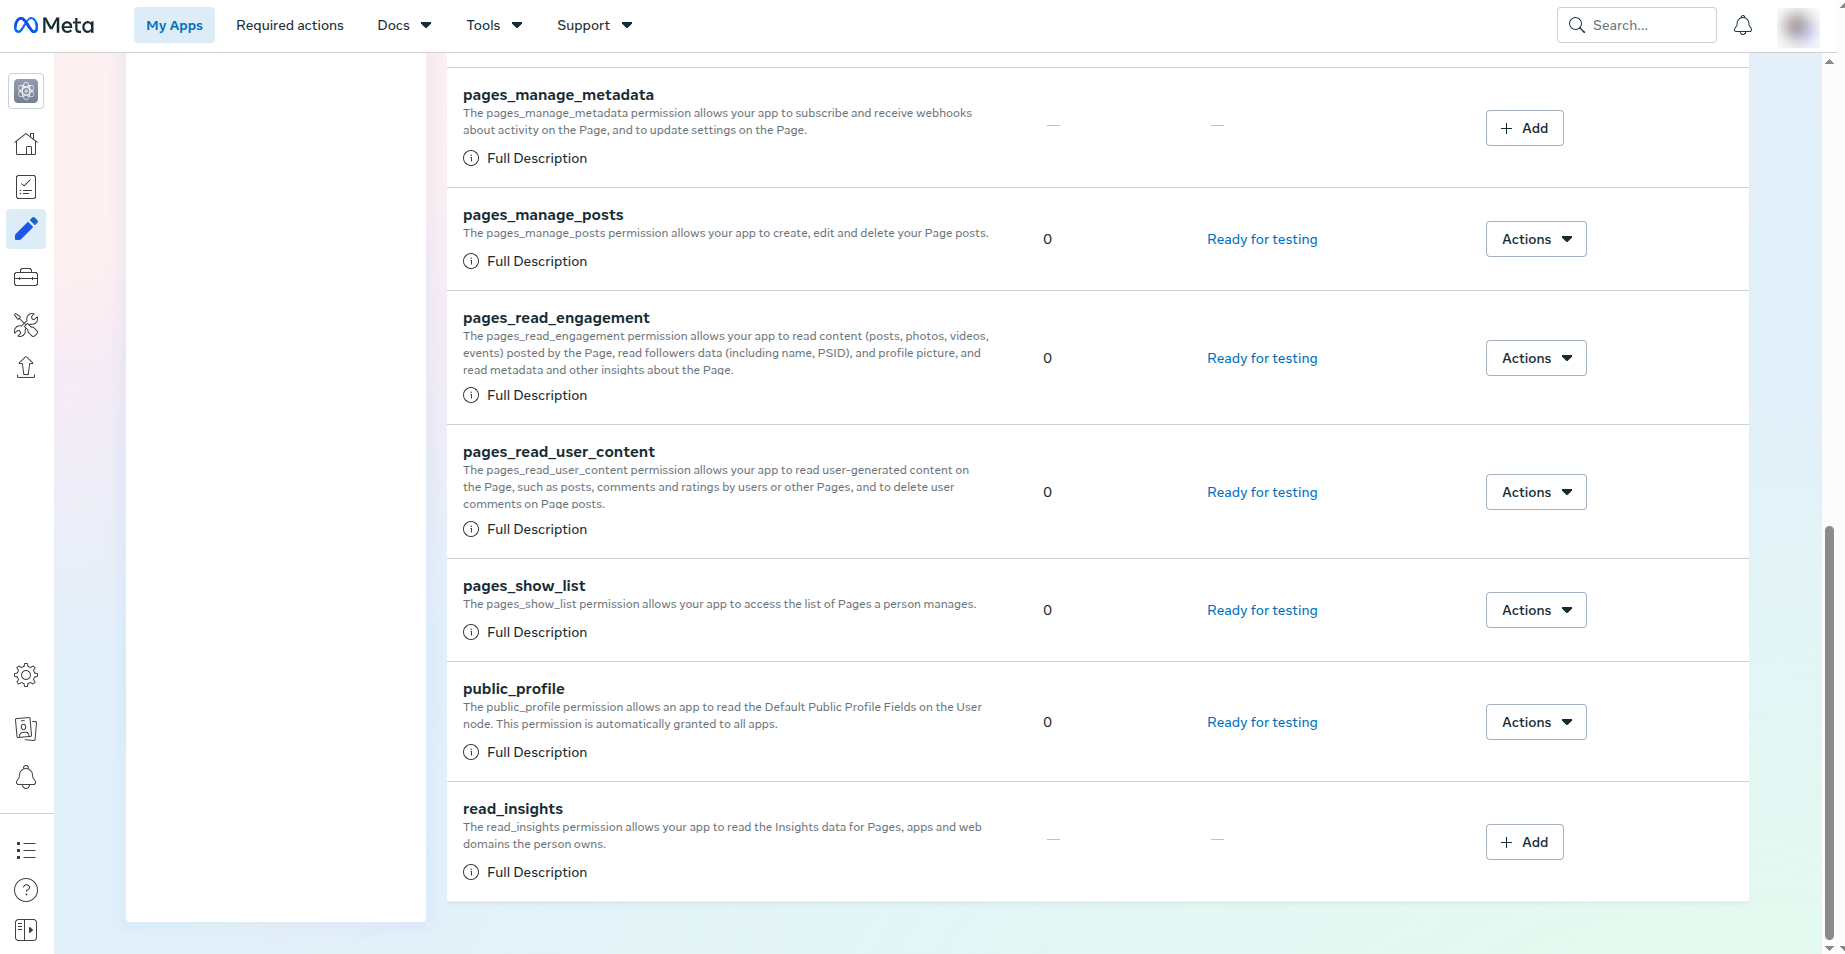Open info icon for public_profile
The image size is (1845, 954).
point(471,752)
